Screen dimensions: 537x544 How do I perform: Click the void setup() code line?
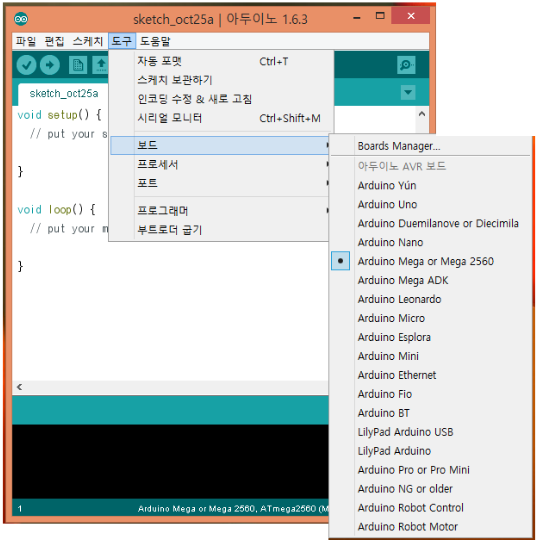click(59, 115)
